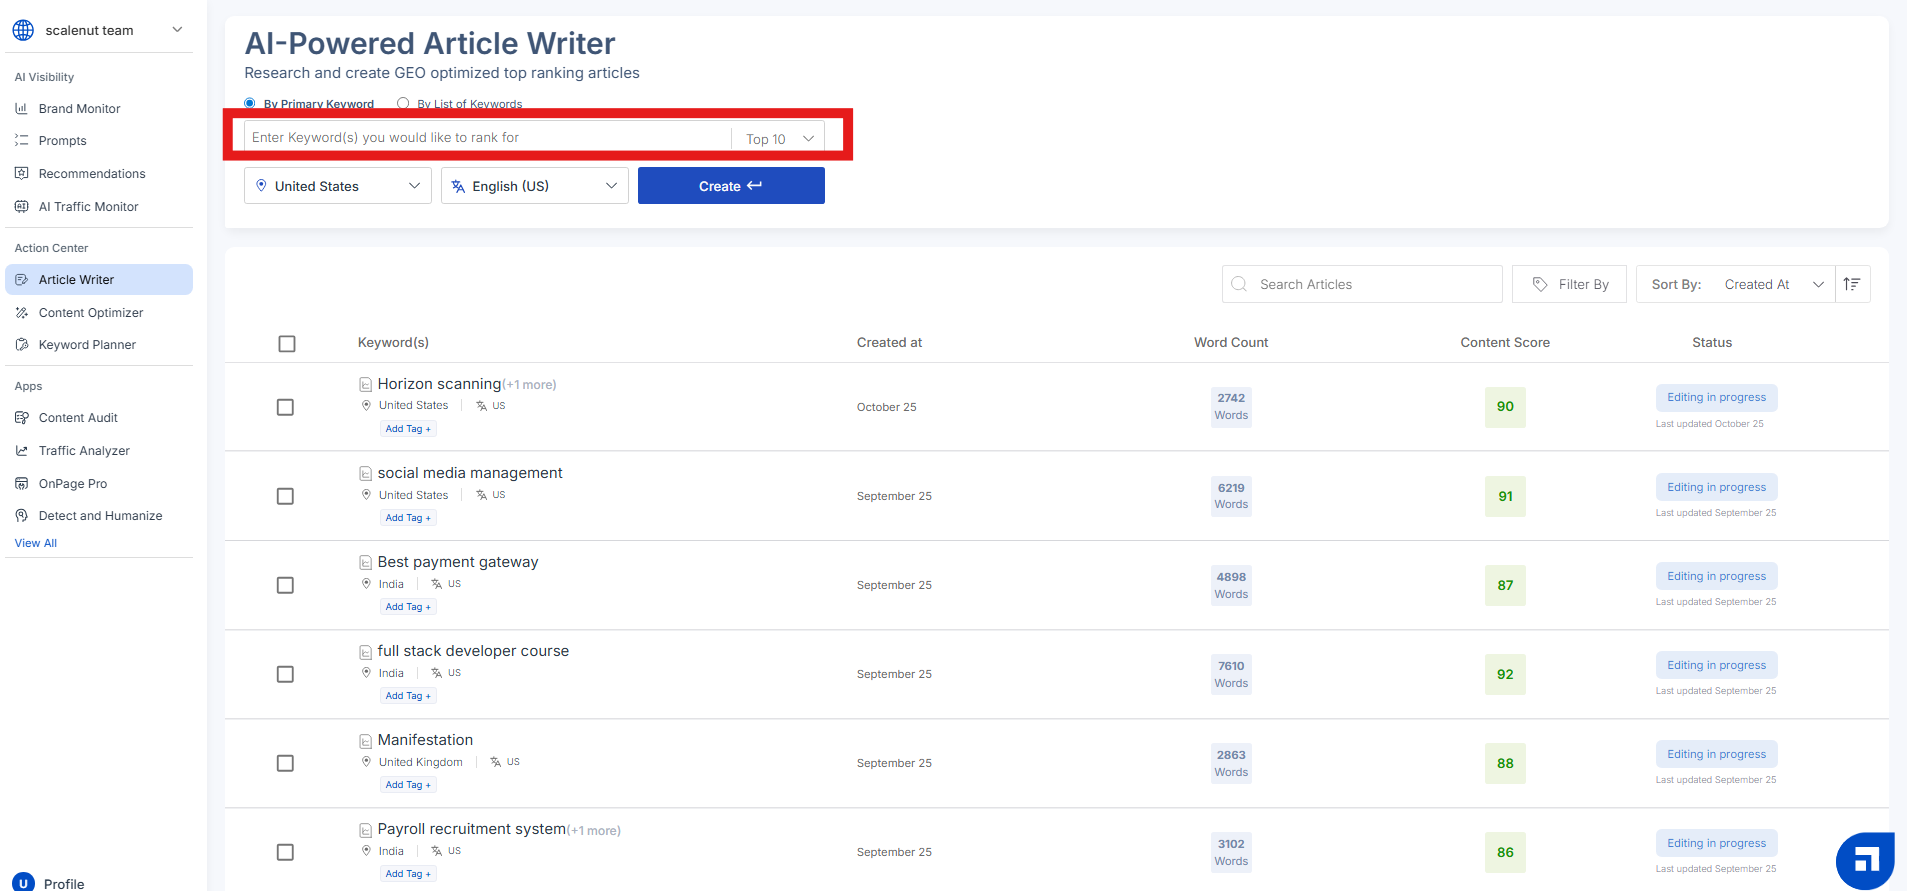Go to Recommendations in the sidebar
1907x891 pixels.
point(91,174)
